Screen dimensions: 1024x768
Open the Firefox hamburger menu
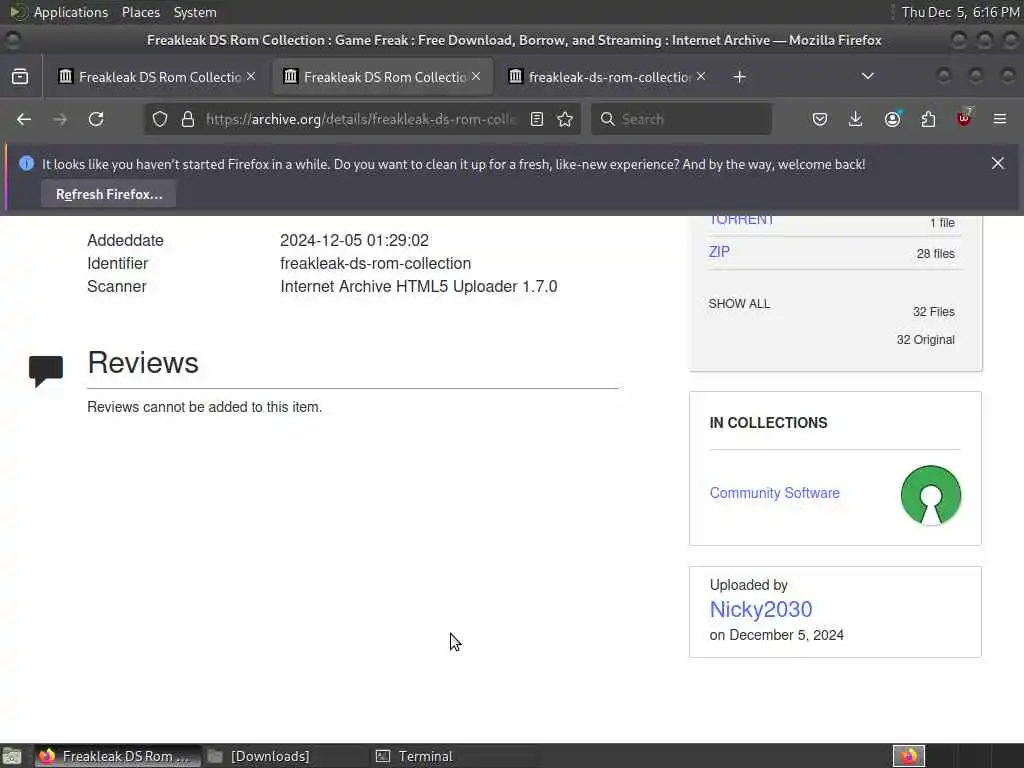[1000, 120]
